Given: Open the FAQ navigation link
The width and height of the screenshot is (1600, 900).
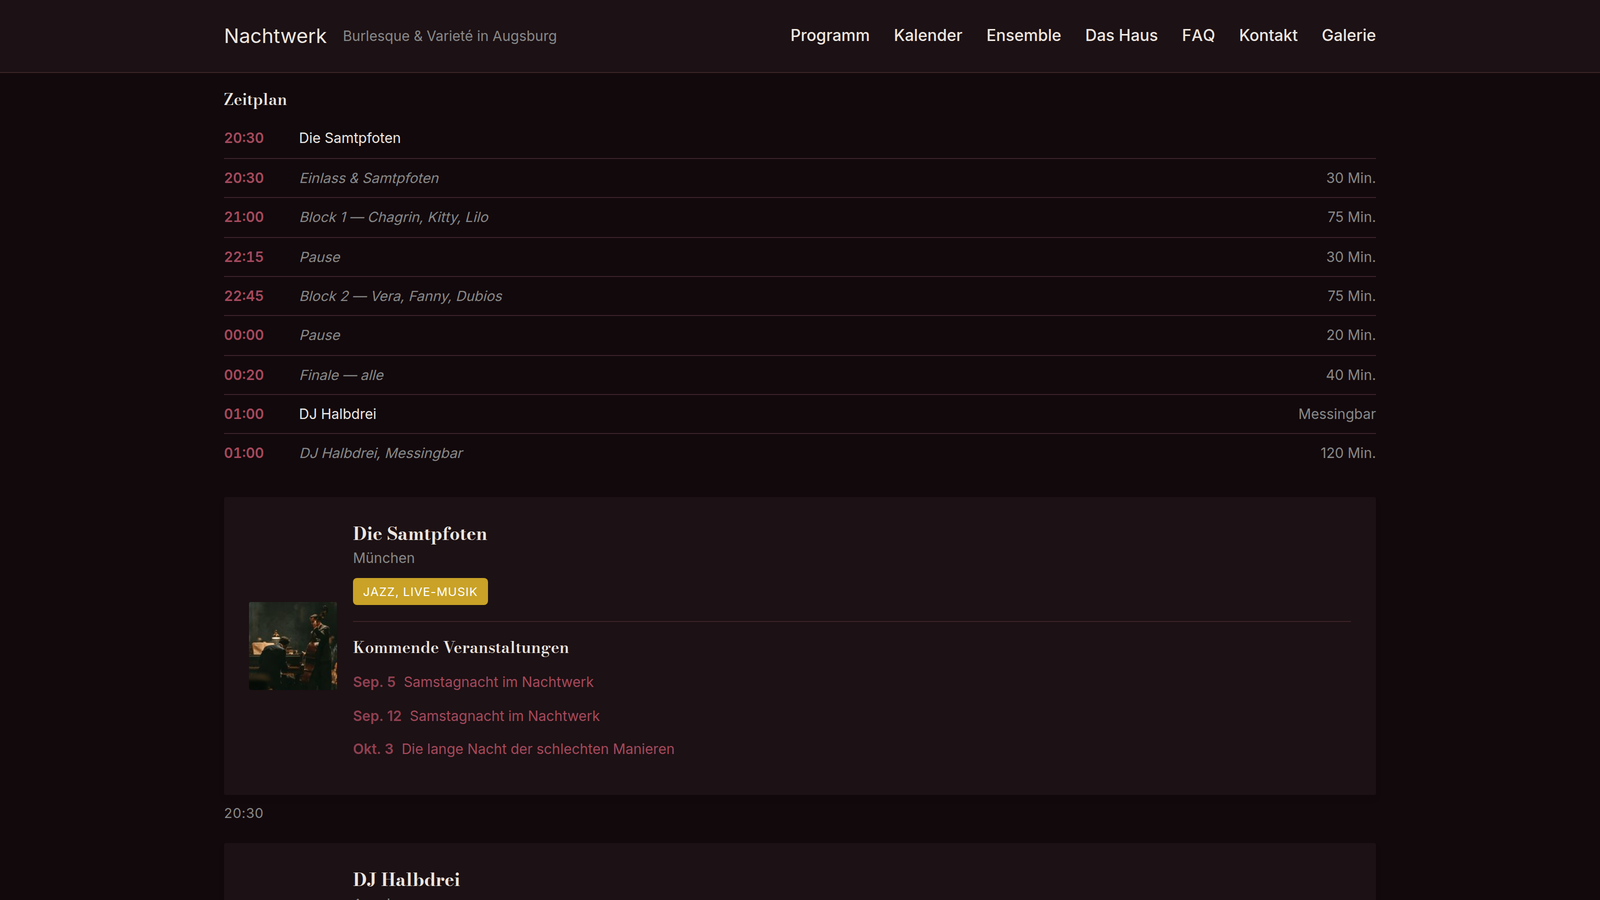Looking at the screenshot, I should [x=1198, y=36].
